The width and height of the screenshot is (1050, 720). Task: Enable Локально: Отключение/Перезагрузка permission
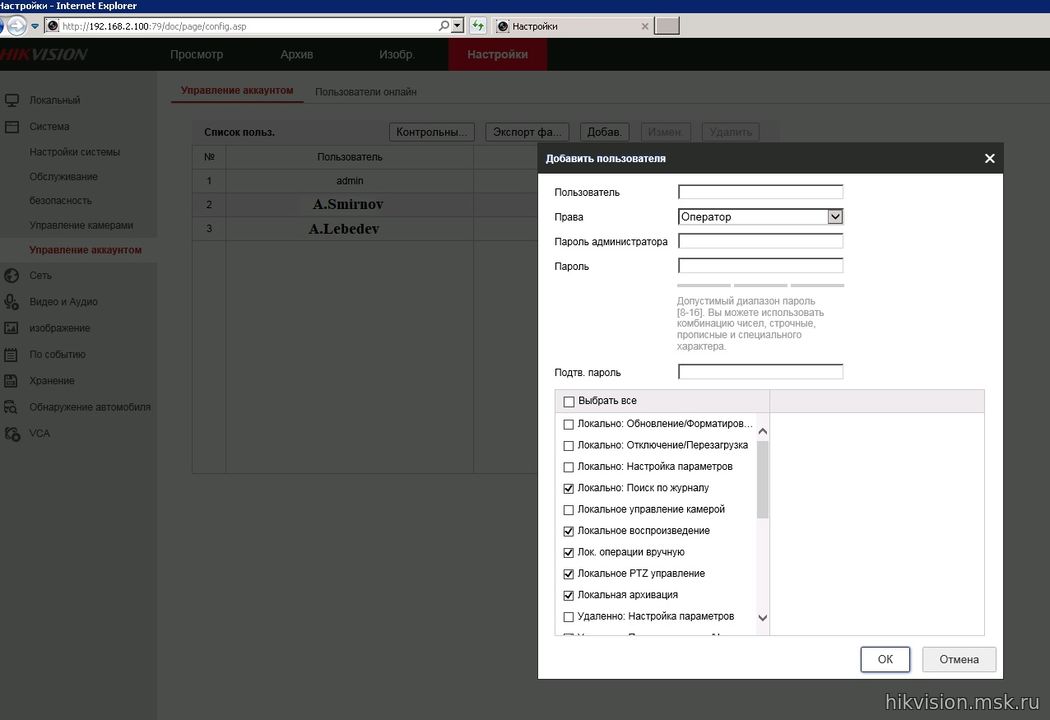[x=569, y=445]
